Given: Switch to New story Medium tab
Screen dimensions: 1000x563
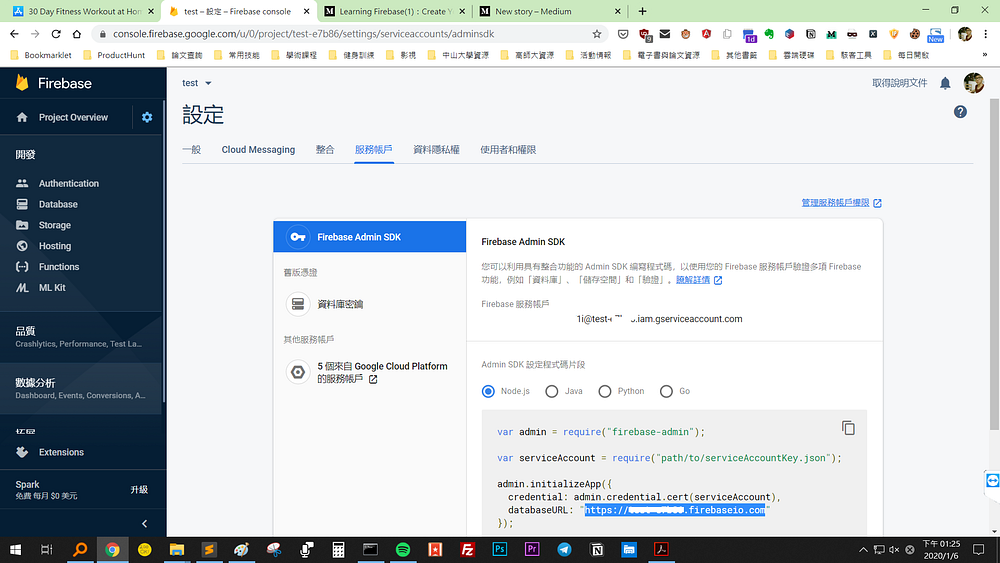Looking at the screenshot, I should pos(550,11).
